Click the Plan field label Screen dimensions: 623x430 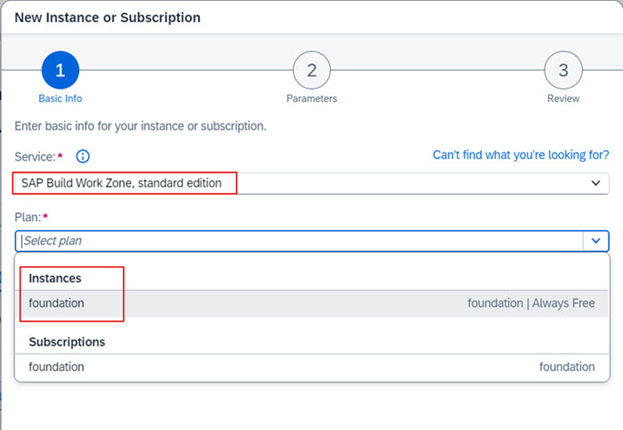[29, 215]
